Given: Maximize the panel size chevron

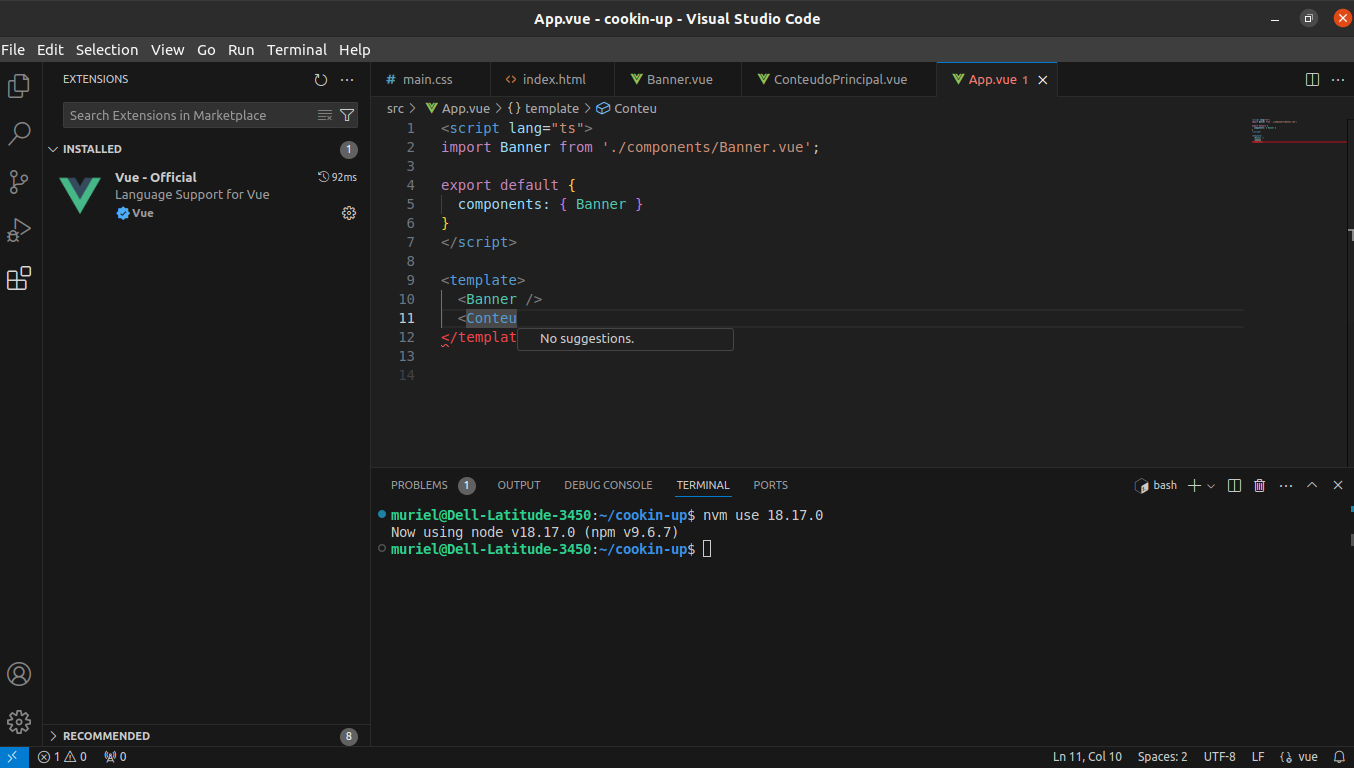Looking at the screenshot, I should click(1312, 485).
